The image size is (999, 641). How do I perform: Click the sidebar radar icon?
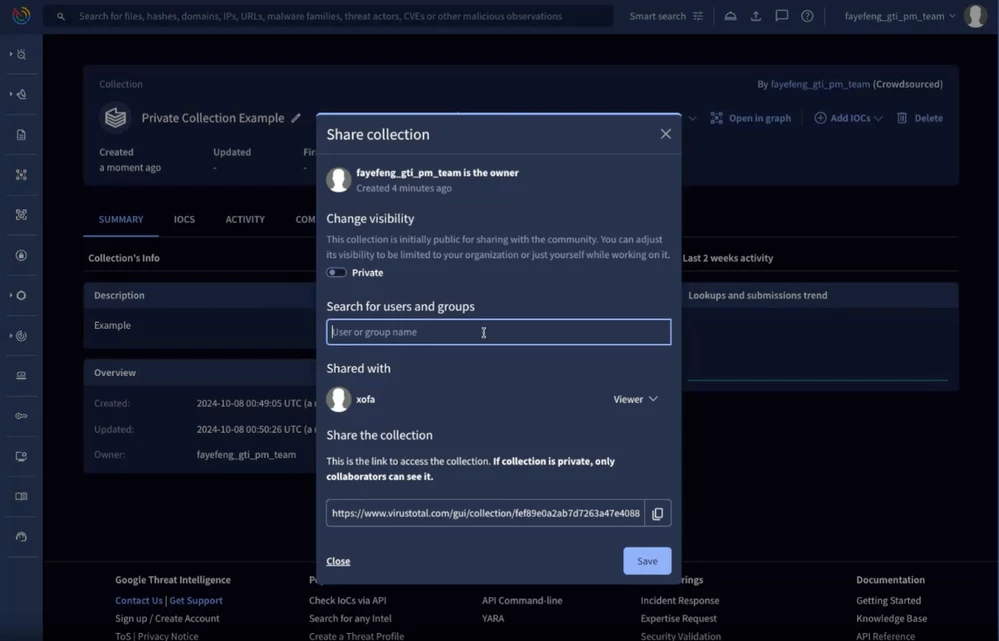pos(21,336)
